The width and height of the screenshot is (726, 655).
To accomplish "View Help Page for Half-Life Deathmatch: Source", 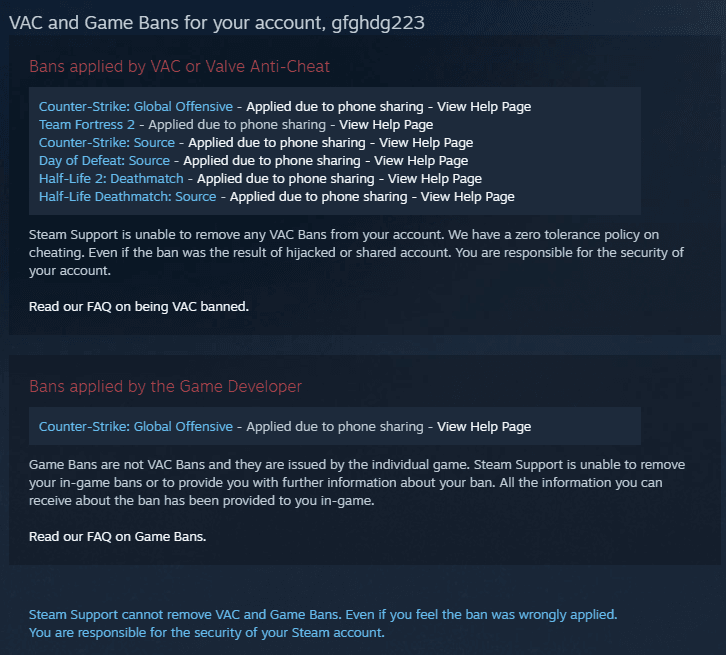I will click(x=468, y=197).
